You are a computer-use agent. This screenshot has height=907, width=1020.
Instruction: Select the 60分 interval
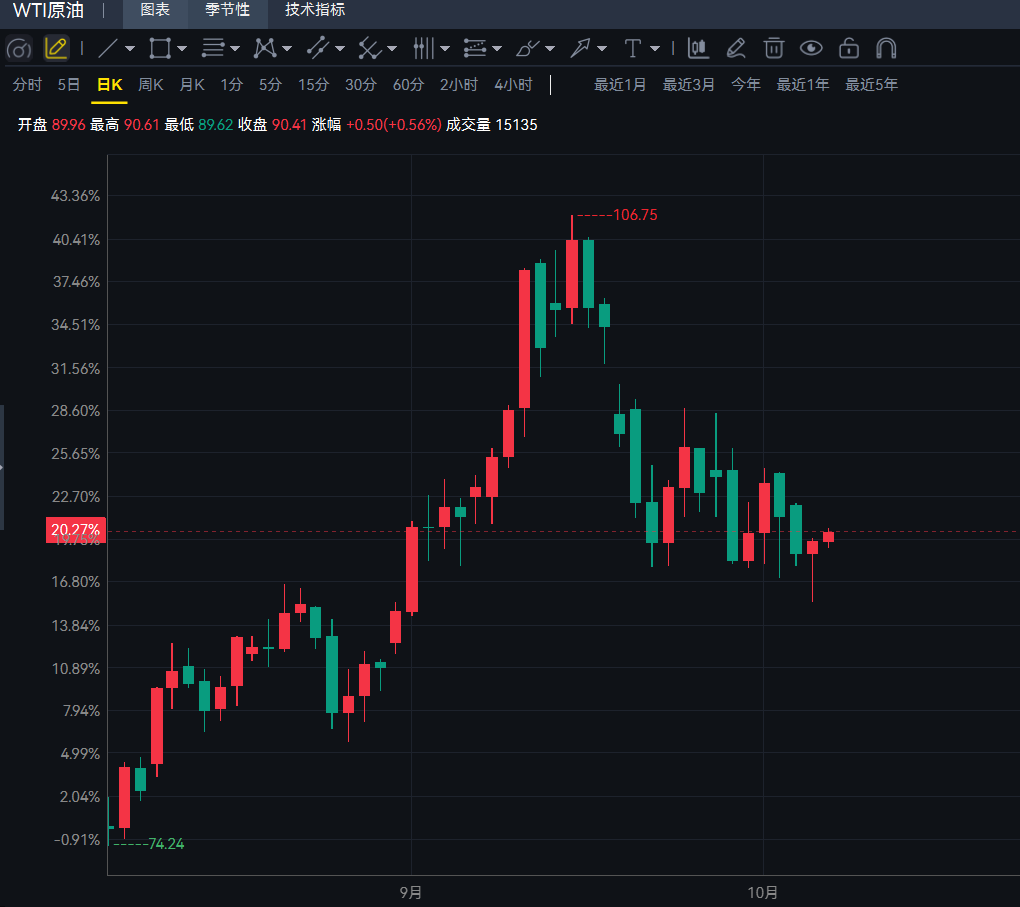point(409,85)
